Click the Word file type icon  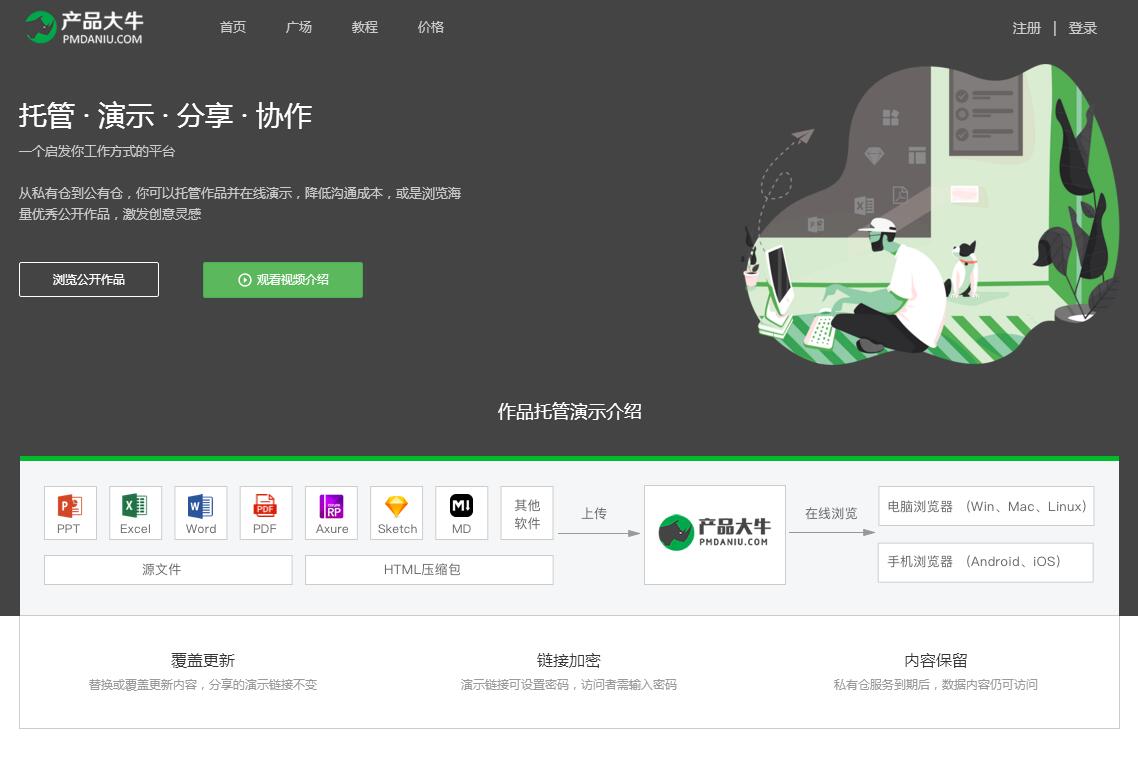coord(200,513)
